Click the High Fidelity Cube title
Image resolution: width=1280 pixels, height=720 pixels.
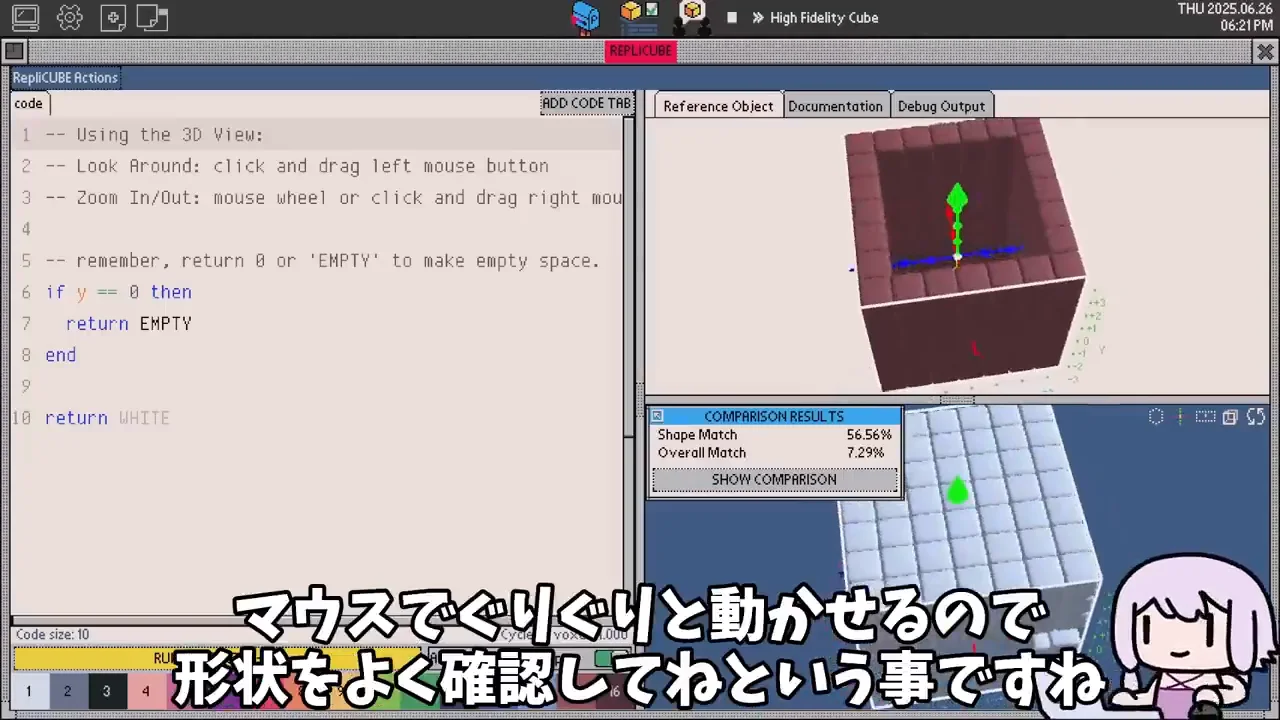click(x=824, y=18)
